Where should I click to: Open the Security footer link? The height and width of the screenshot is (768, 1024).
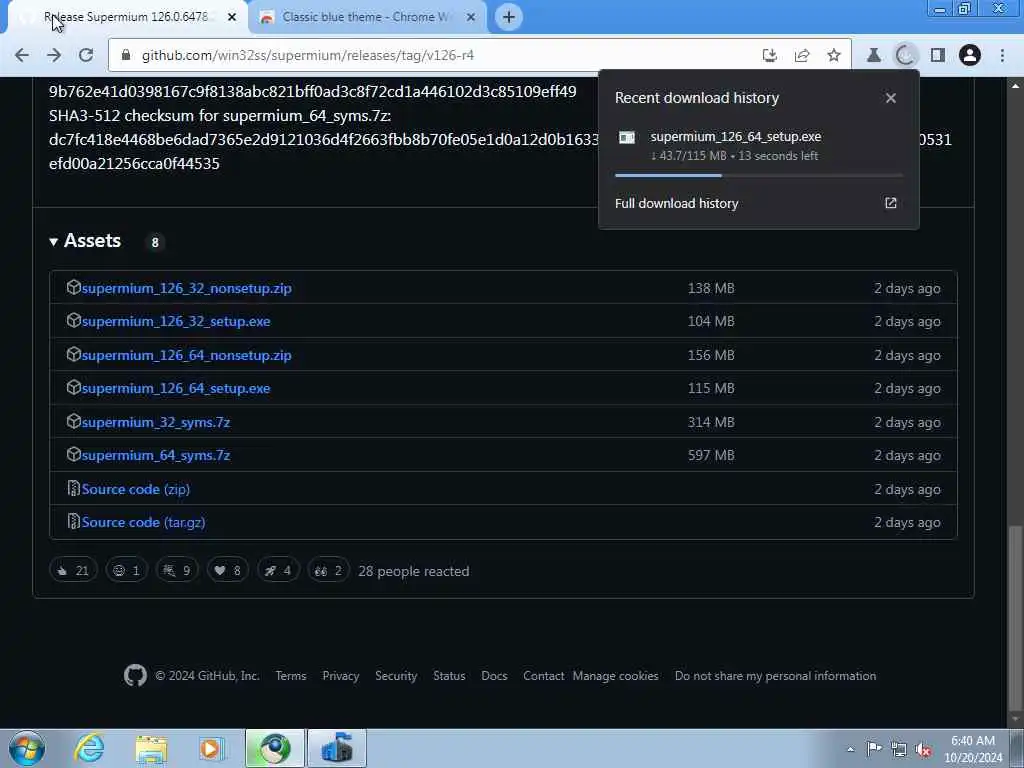[x=396, y=675]
